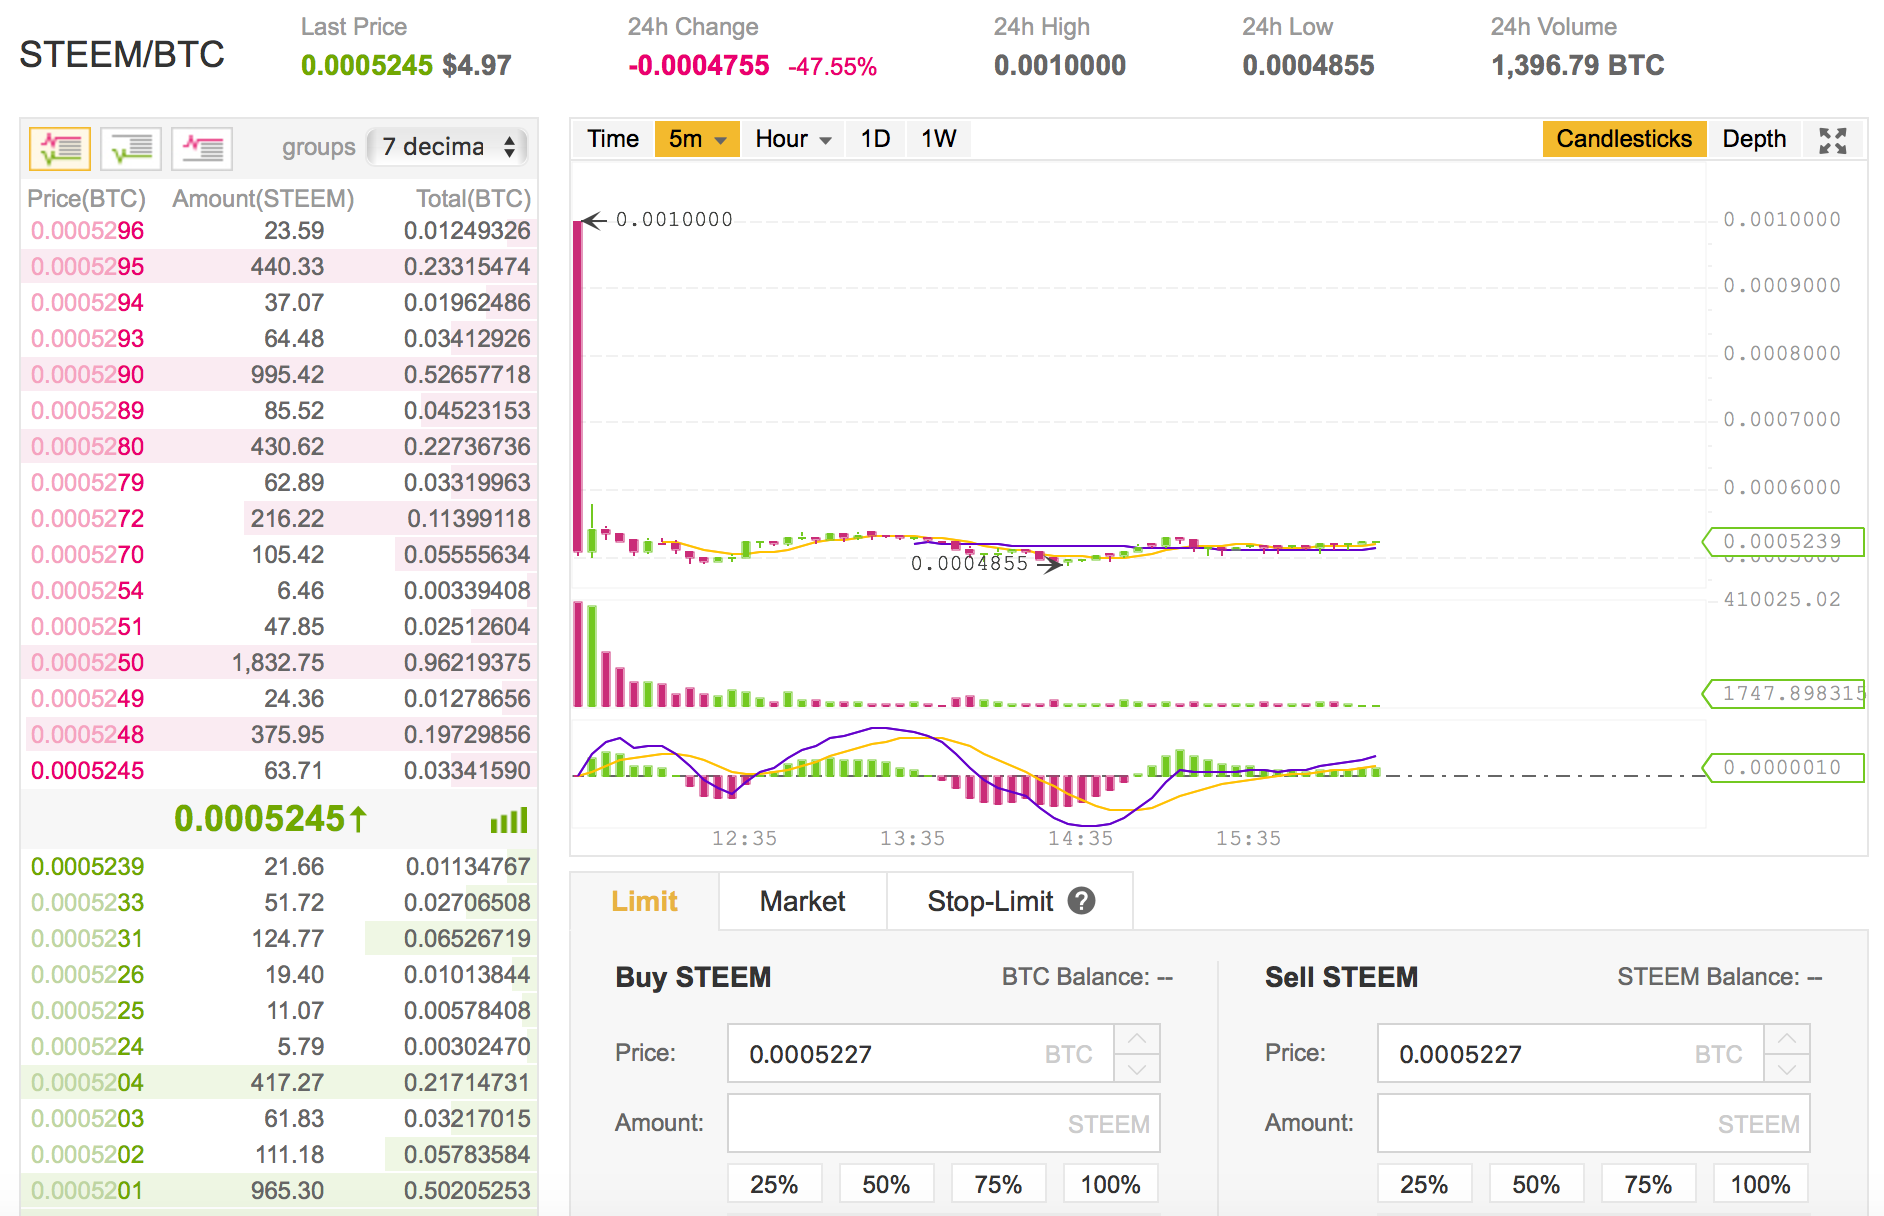Select sell order at price 0.0005290
1884x1216 pixels.
(279, 375)
